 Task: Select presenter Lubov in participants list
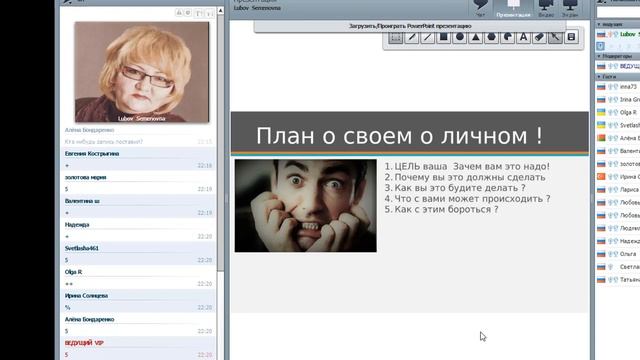point(618,34)
